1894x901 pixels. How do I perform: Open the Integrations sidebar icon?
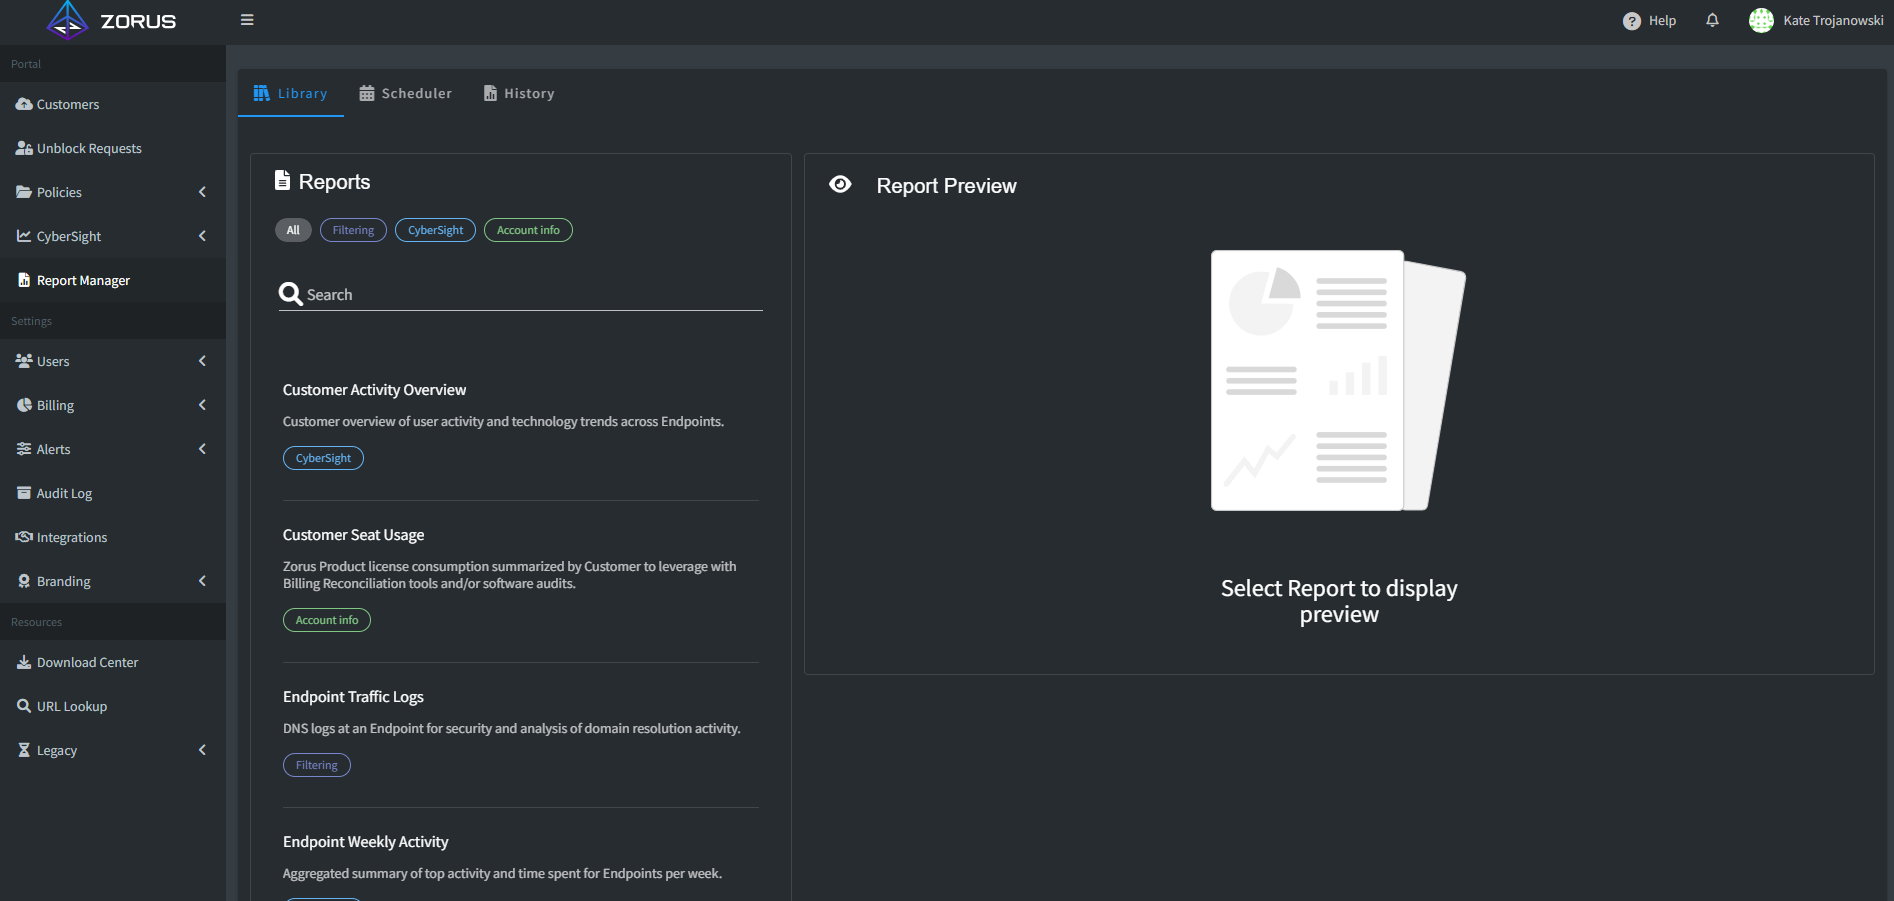click(23, 537)
